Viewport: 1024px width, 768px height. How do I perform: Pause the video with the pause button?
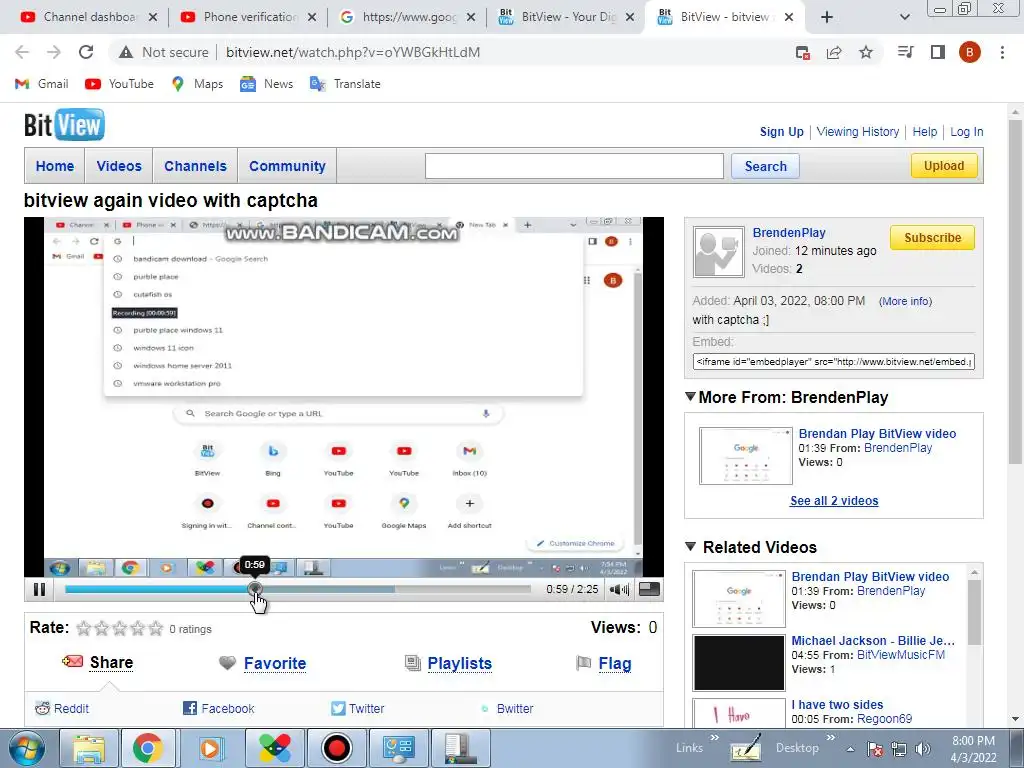(x=39, y=589)
